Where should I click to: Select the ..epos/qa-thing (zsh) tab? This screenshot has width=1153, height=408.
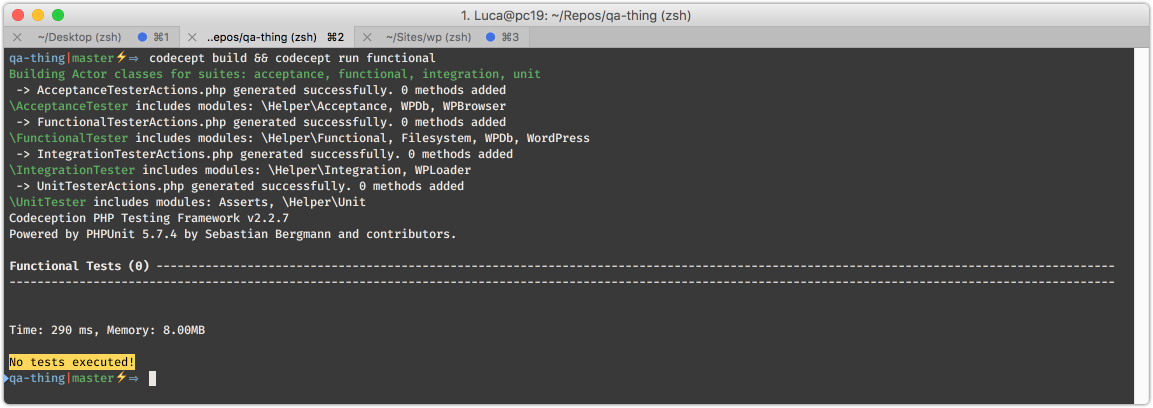point(267,37)
